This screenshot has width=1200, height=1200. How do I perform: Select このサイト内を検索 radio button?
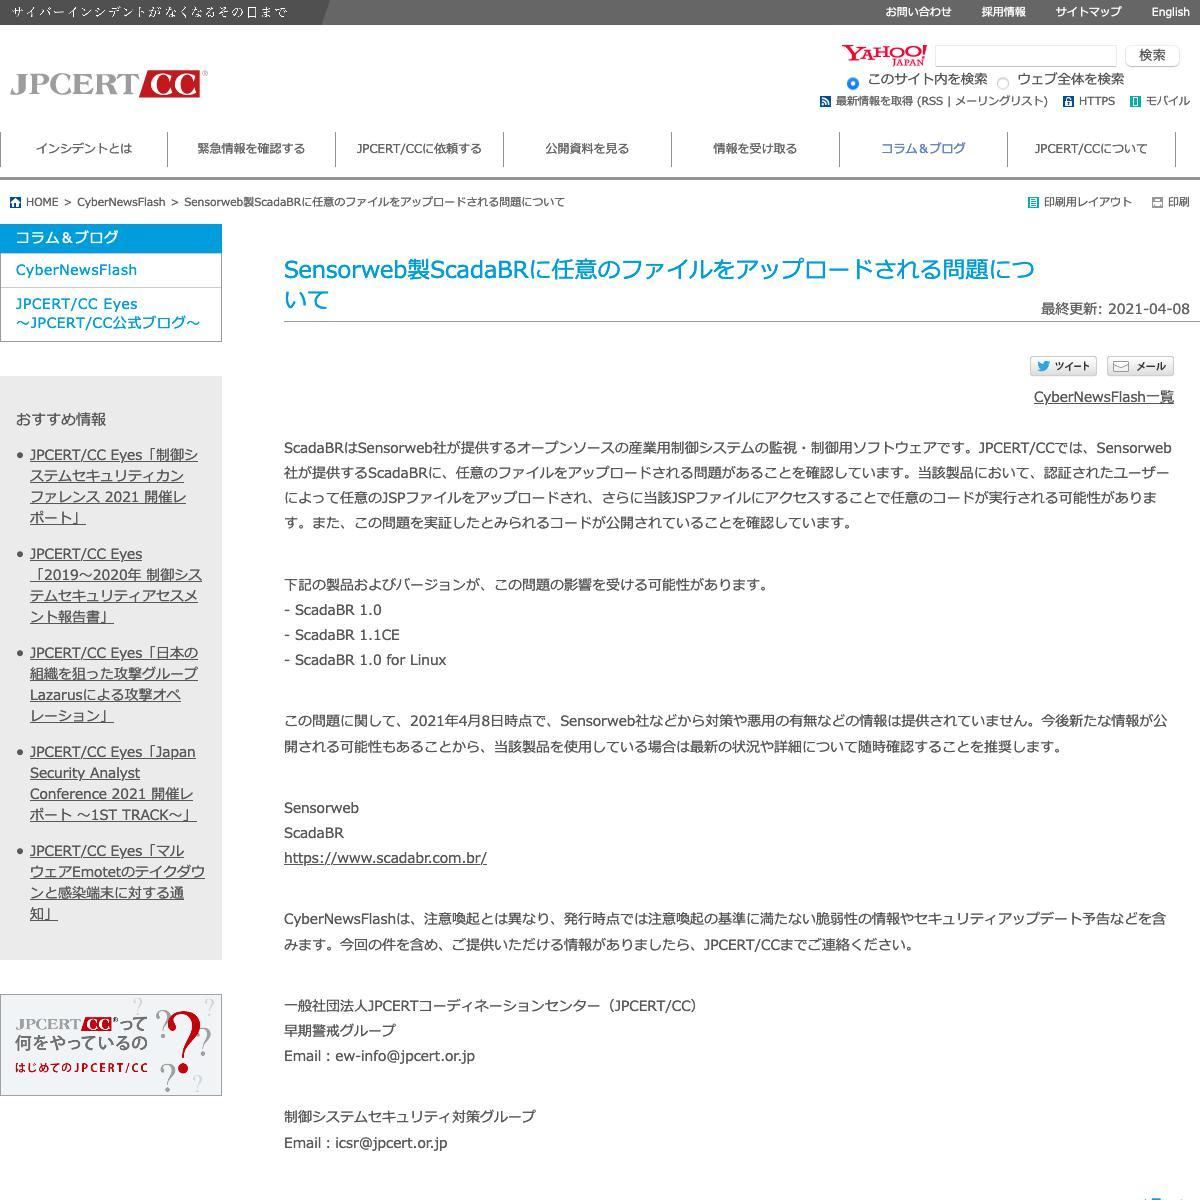coord(852,83)
